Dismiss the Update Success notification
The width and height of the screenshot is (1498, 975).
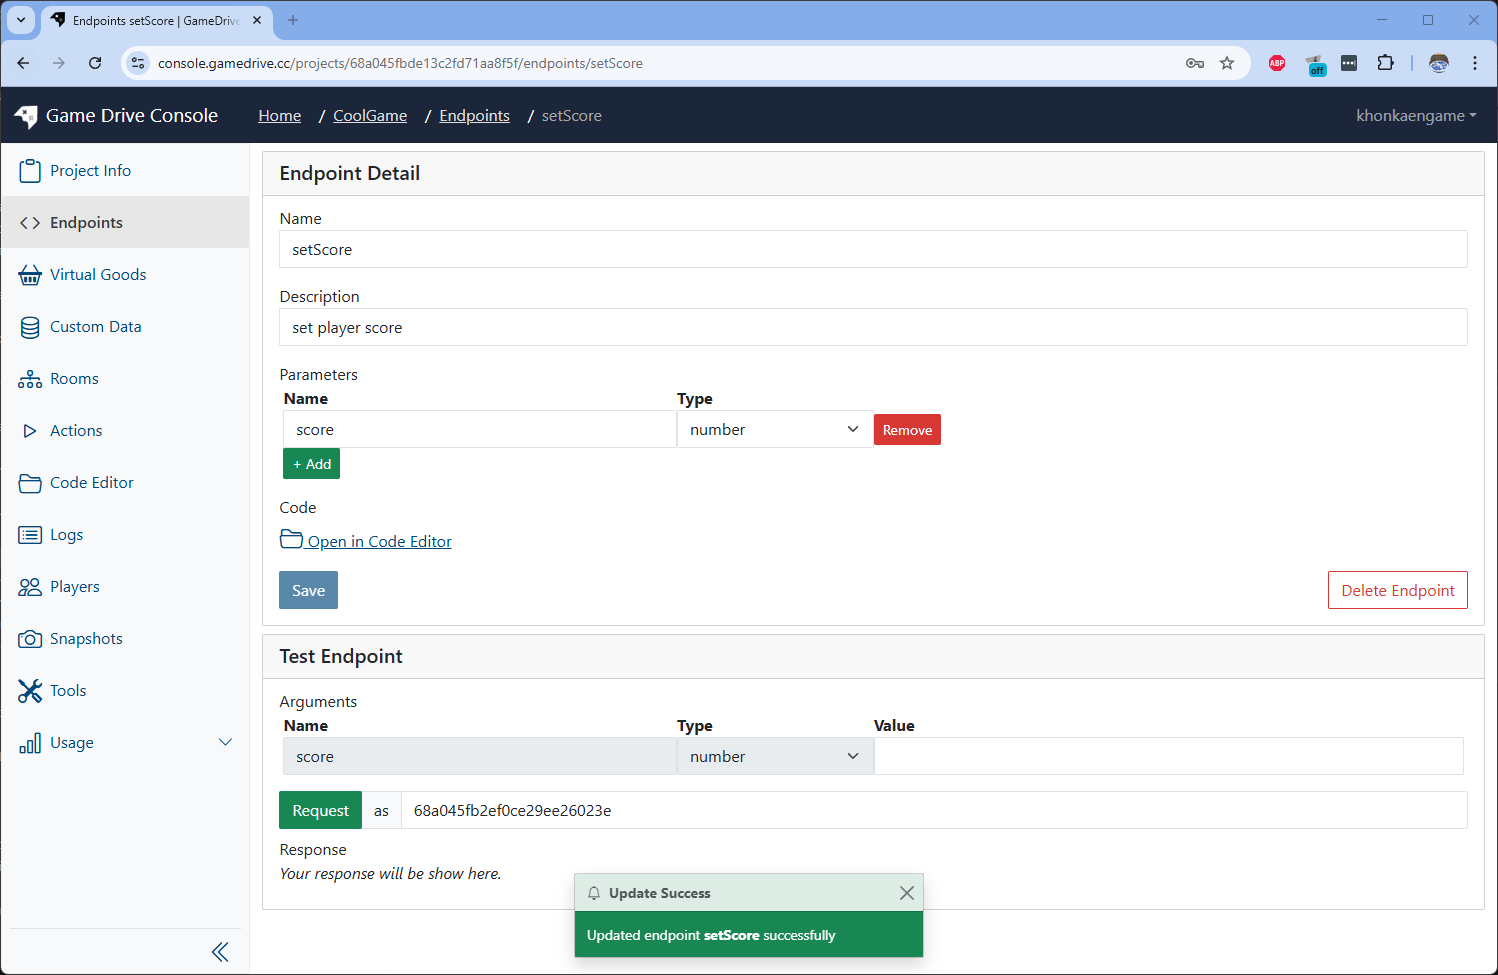point(907,893)
